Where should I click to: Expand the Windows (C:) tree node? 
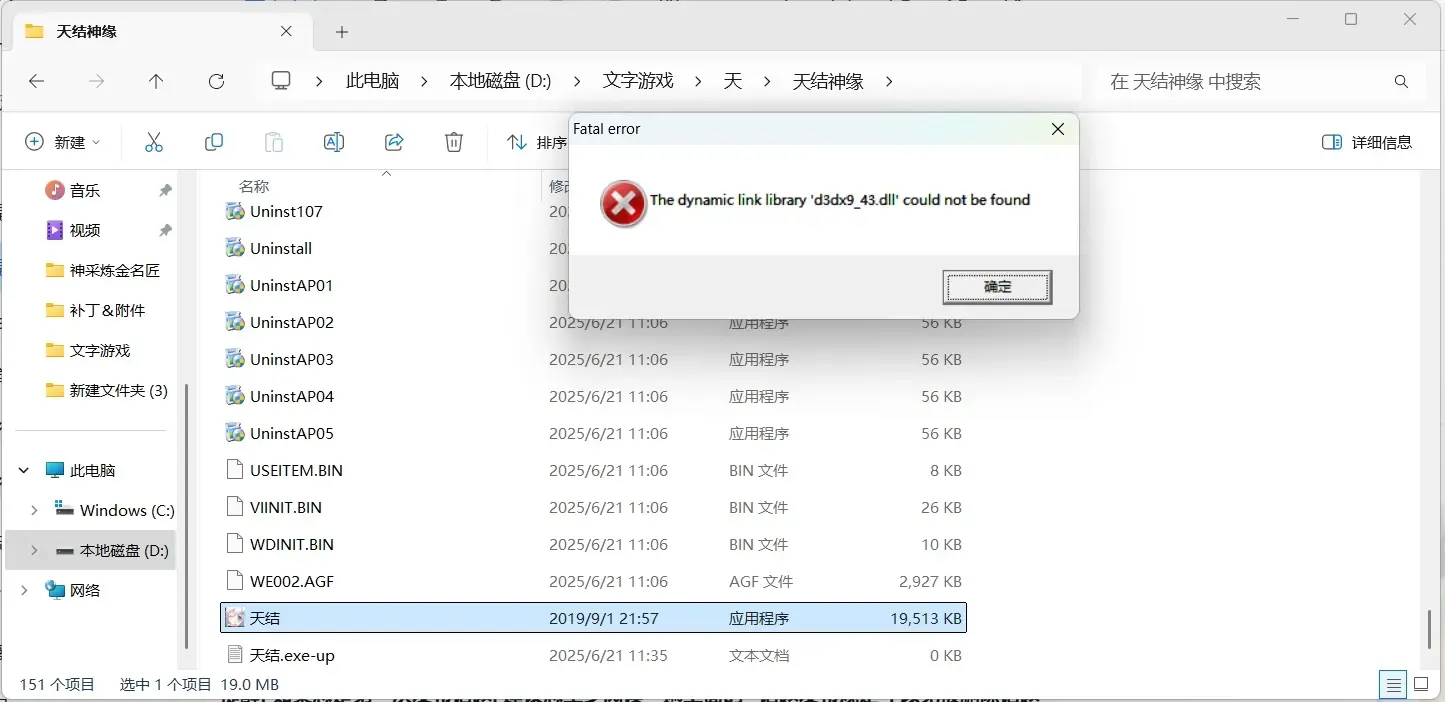pos(35,510)
